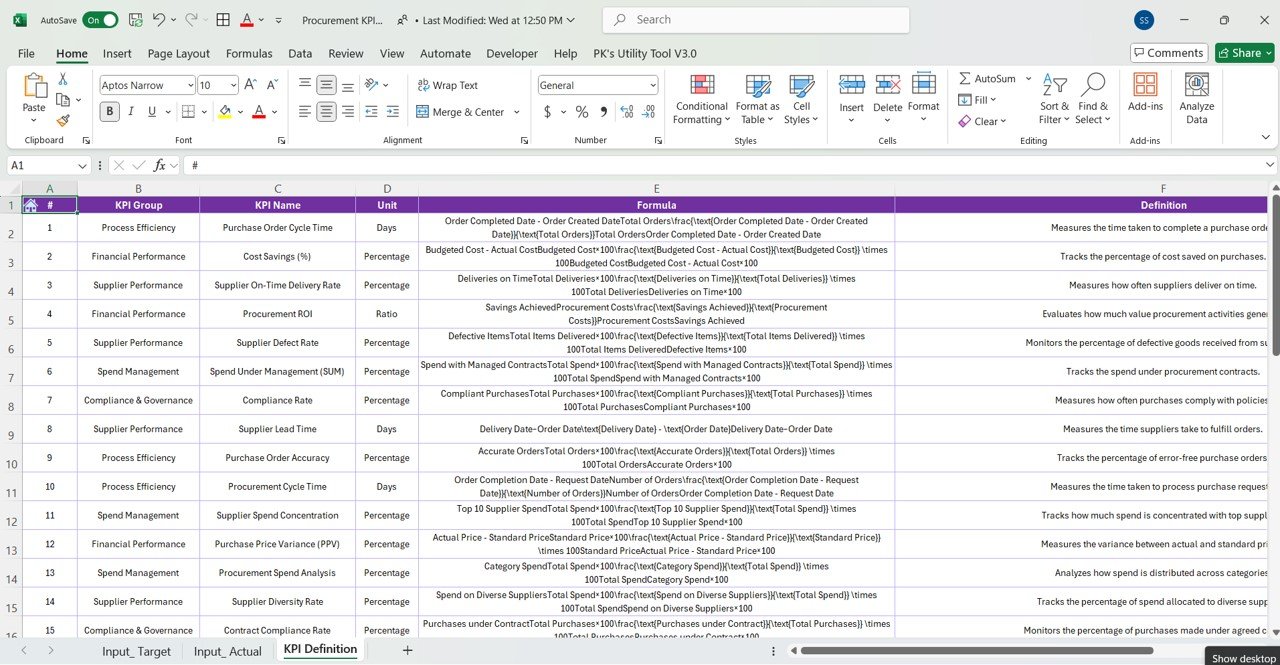Switch to the Formulas ribbon tab

pos(249,53)
